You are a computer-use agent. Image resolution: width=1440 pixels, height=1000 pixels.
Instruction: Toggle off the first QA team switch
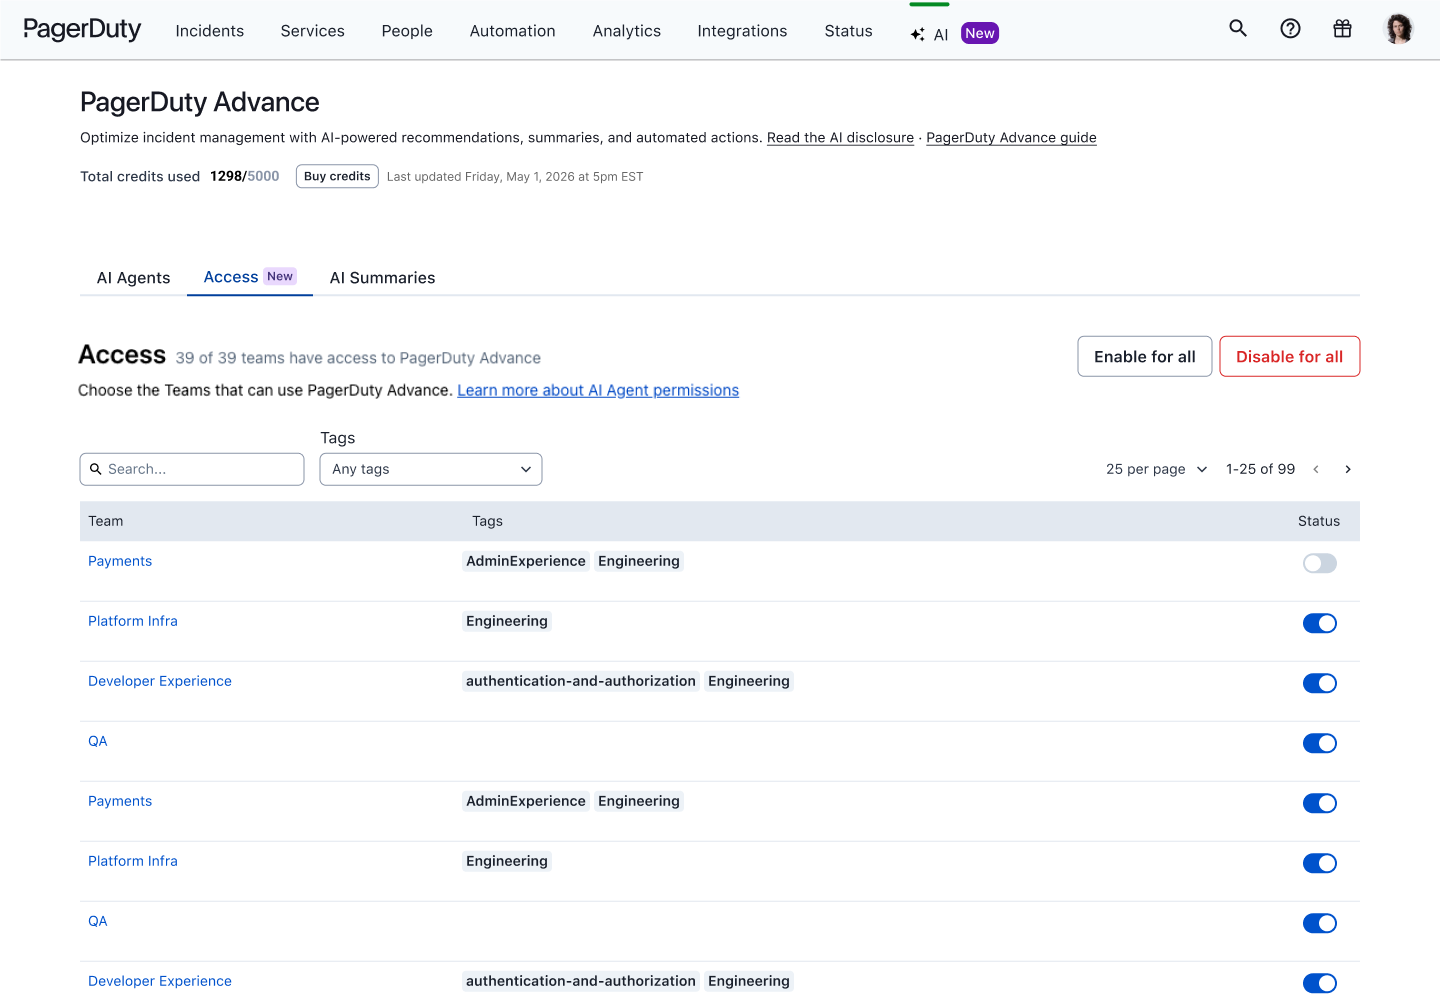[x=1320, y=743]
